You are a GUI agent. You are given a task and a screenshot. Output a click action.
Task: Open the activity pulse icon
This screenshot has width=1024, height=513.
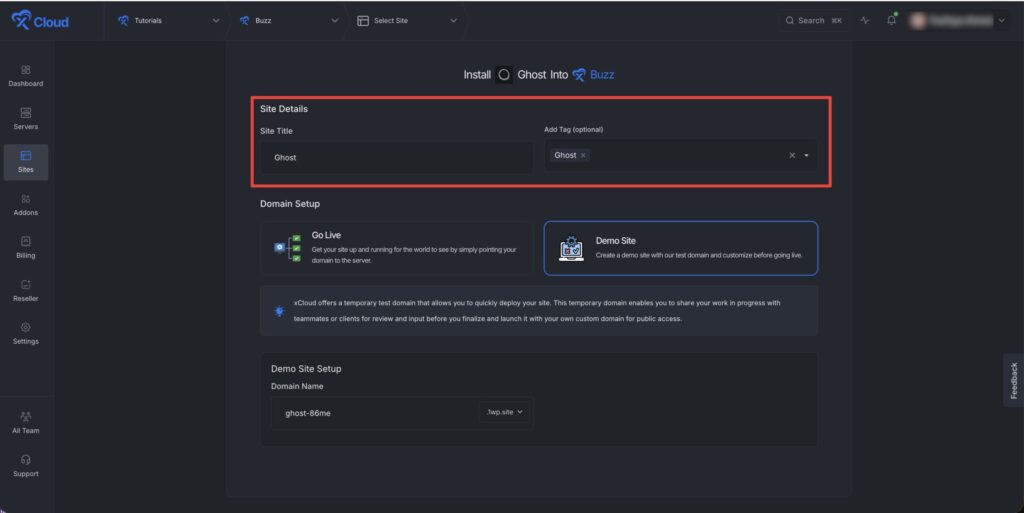[x=865, y=21]
